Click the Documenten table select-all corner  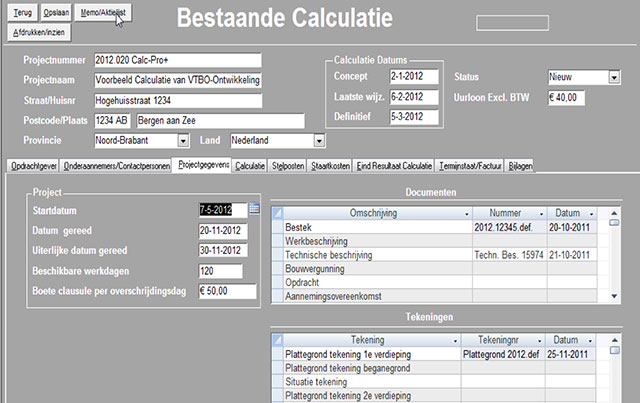coord(278,213)
